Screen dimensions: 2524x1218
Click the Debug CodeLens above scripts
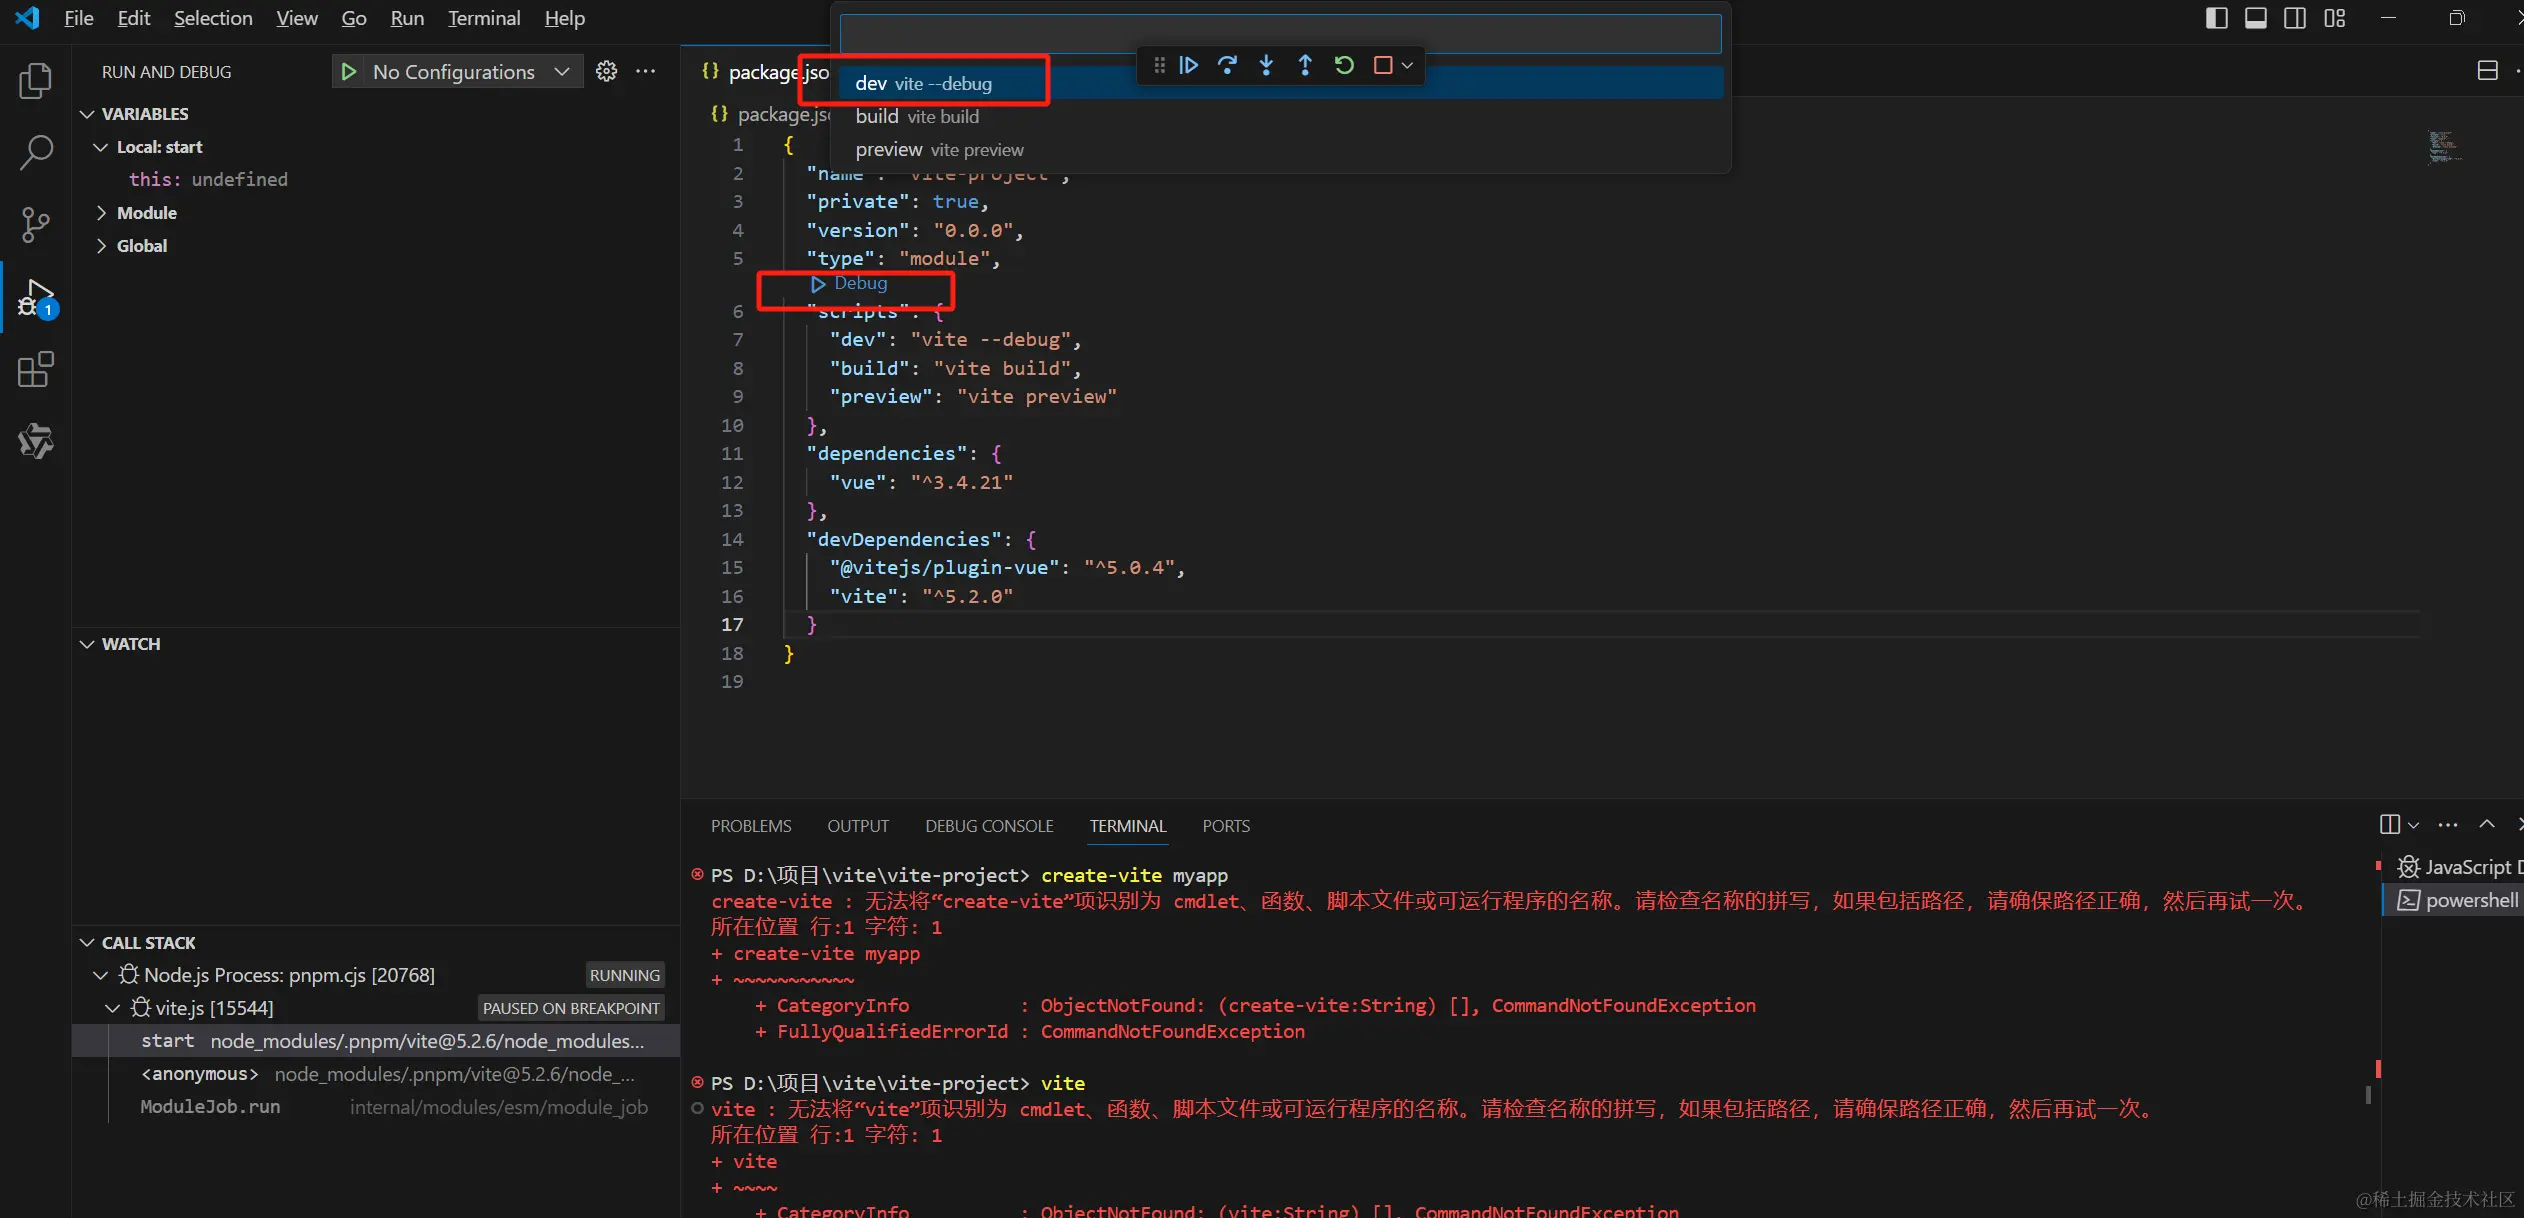[859, 283]
